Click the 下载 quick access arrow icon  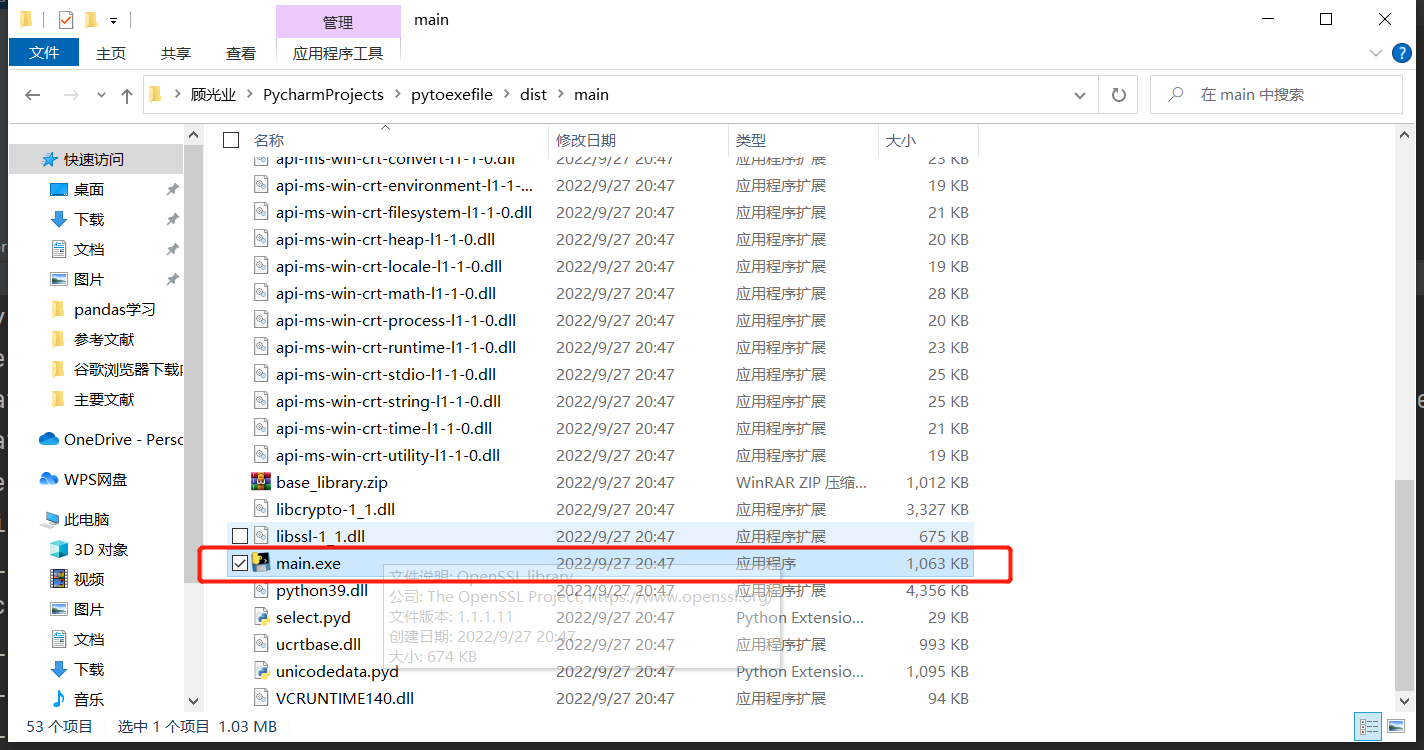click(x=59, y=219)
